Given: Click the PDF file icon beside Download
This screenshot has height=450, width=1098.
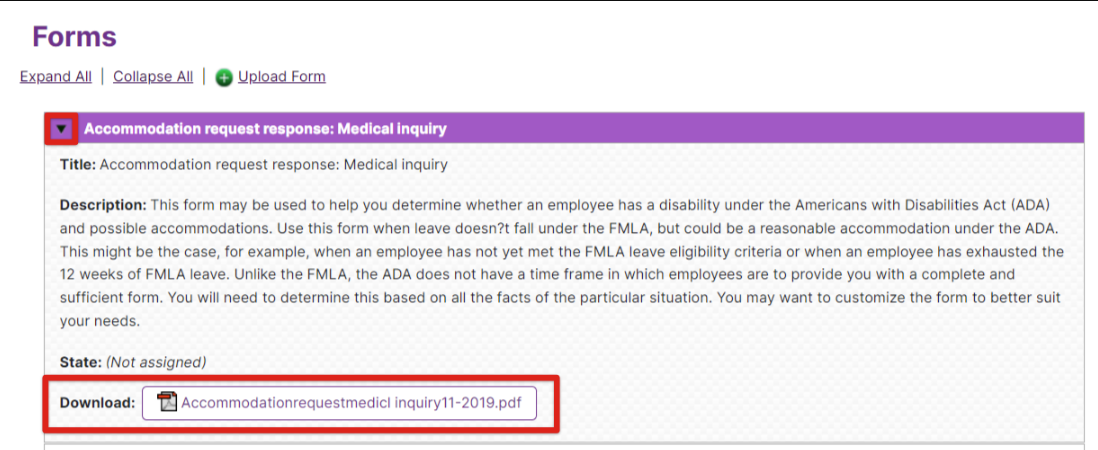Looking at the screenshot, I should [x=167, y=402].
